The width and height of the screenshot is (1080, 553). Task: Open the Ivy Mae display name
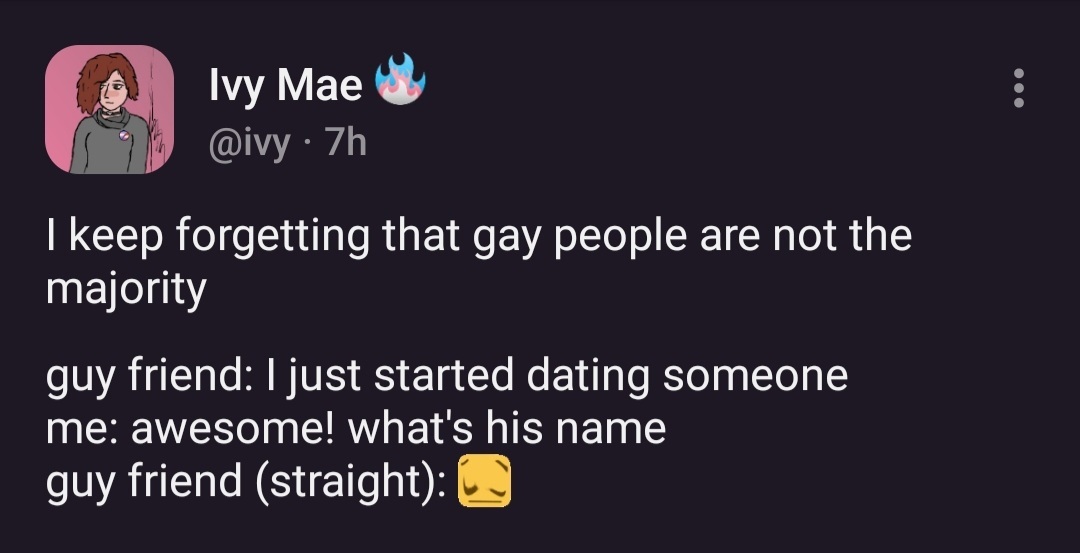286,85
